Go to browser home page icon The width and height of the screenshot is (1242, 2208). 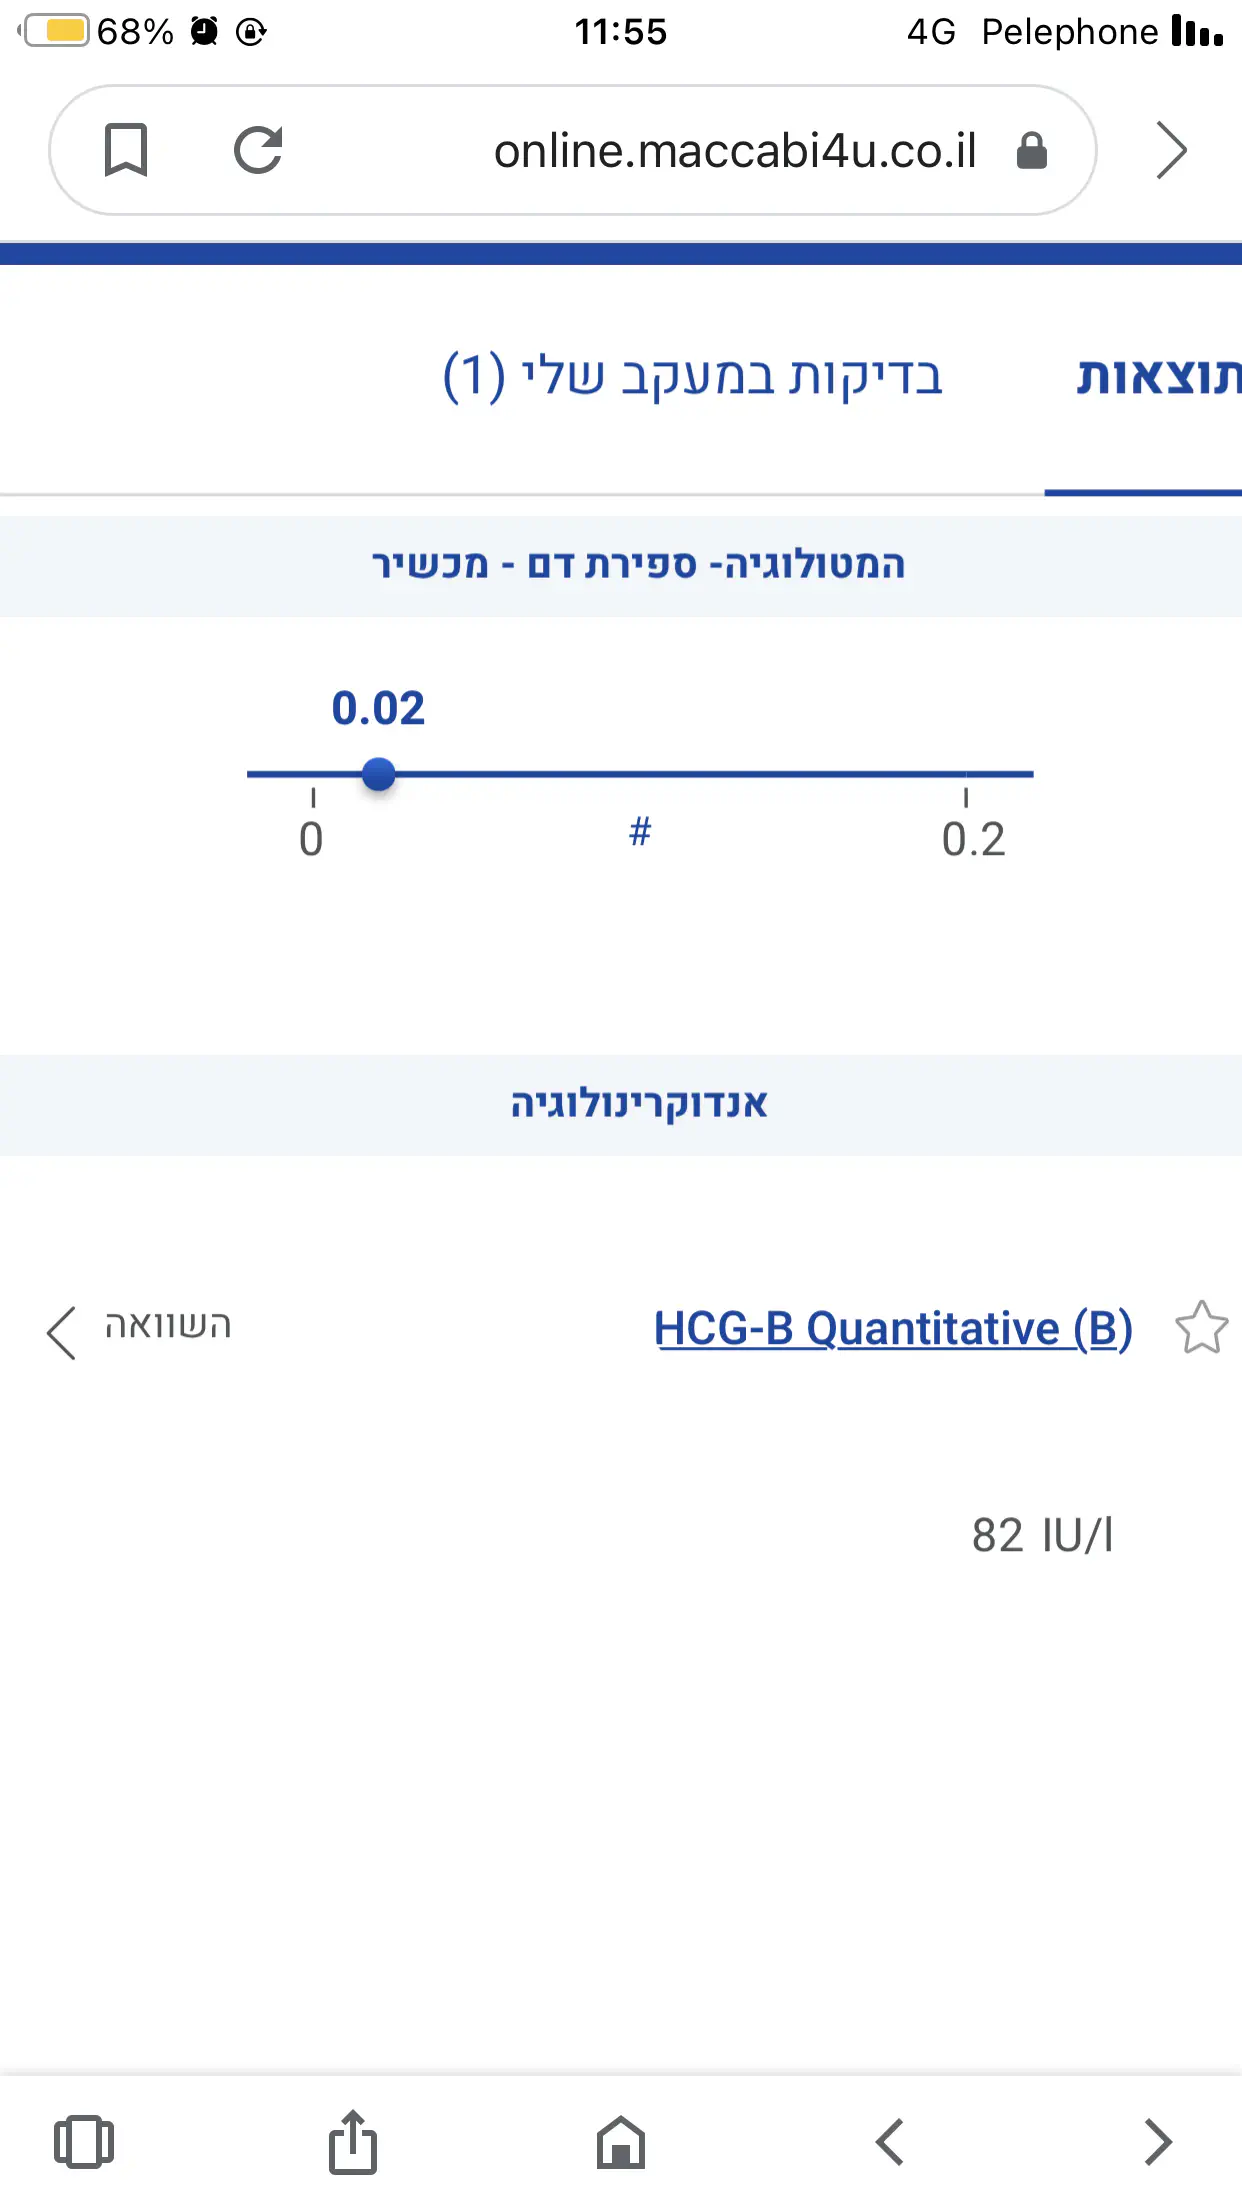click(x=621, y=2142)
